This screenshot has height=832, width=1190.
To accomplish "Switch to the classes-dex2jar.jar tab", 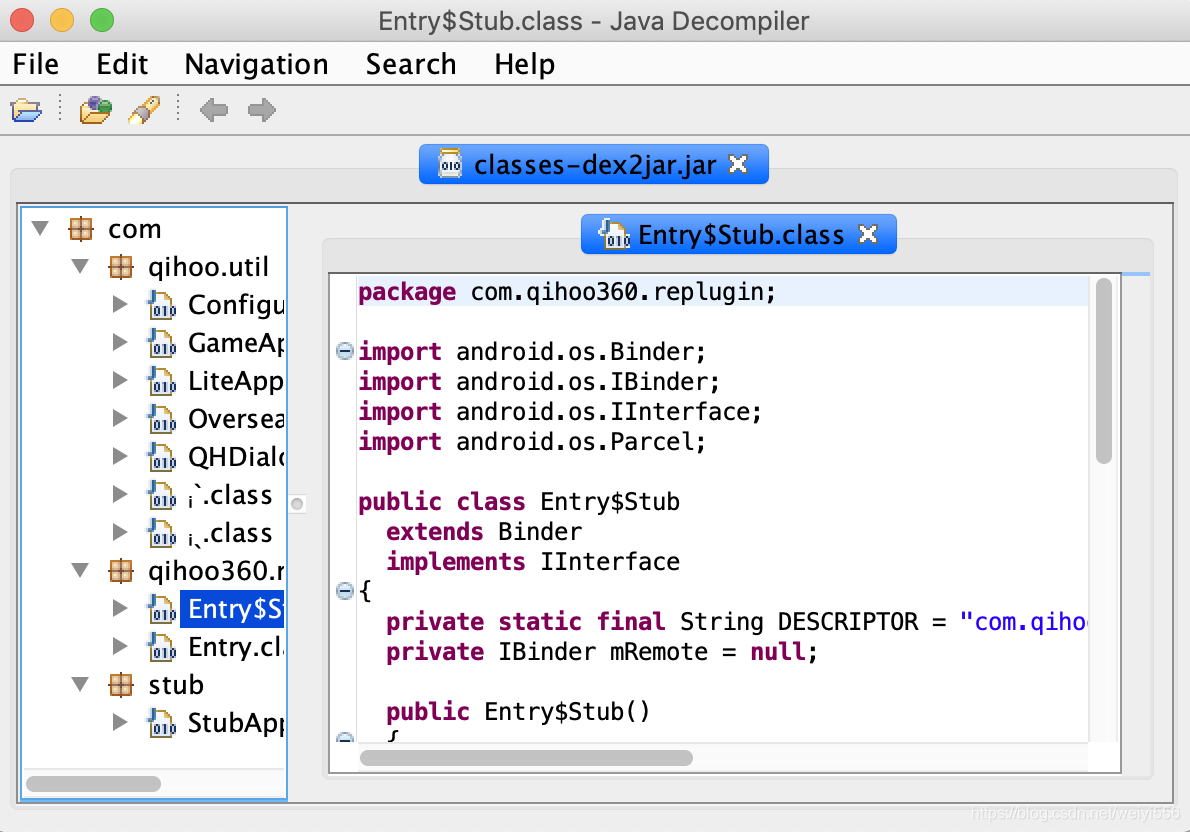I will click(x=593, y=164).
